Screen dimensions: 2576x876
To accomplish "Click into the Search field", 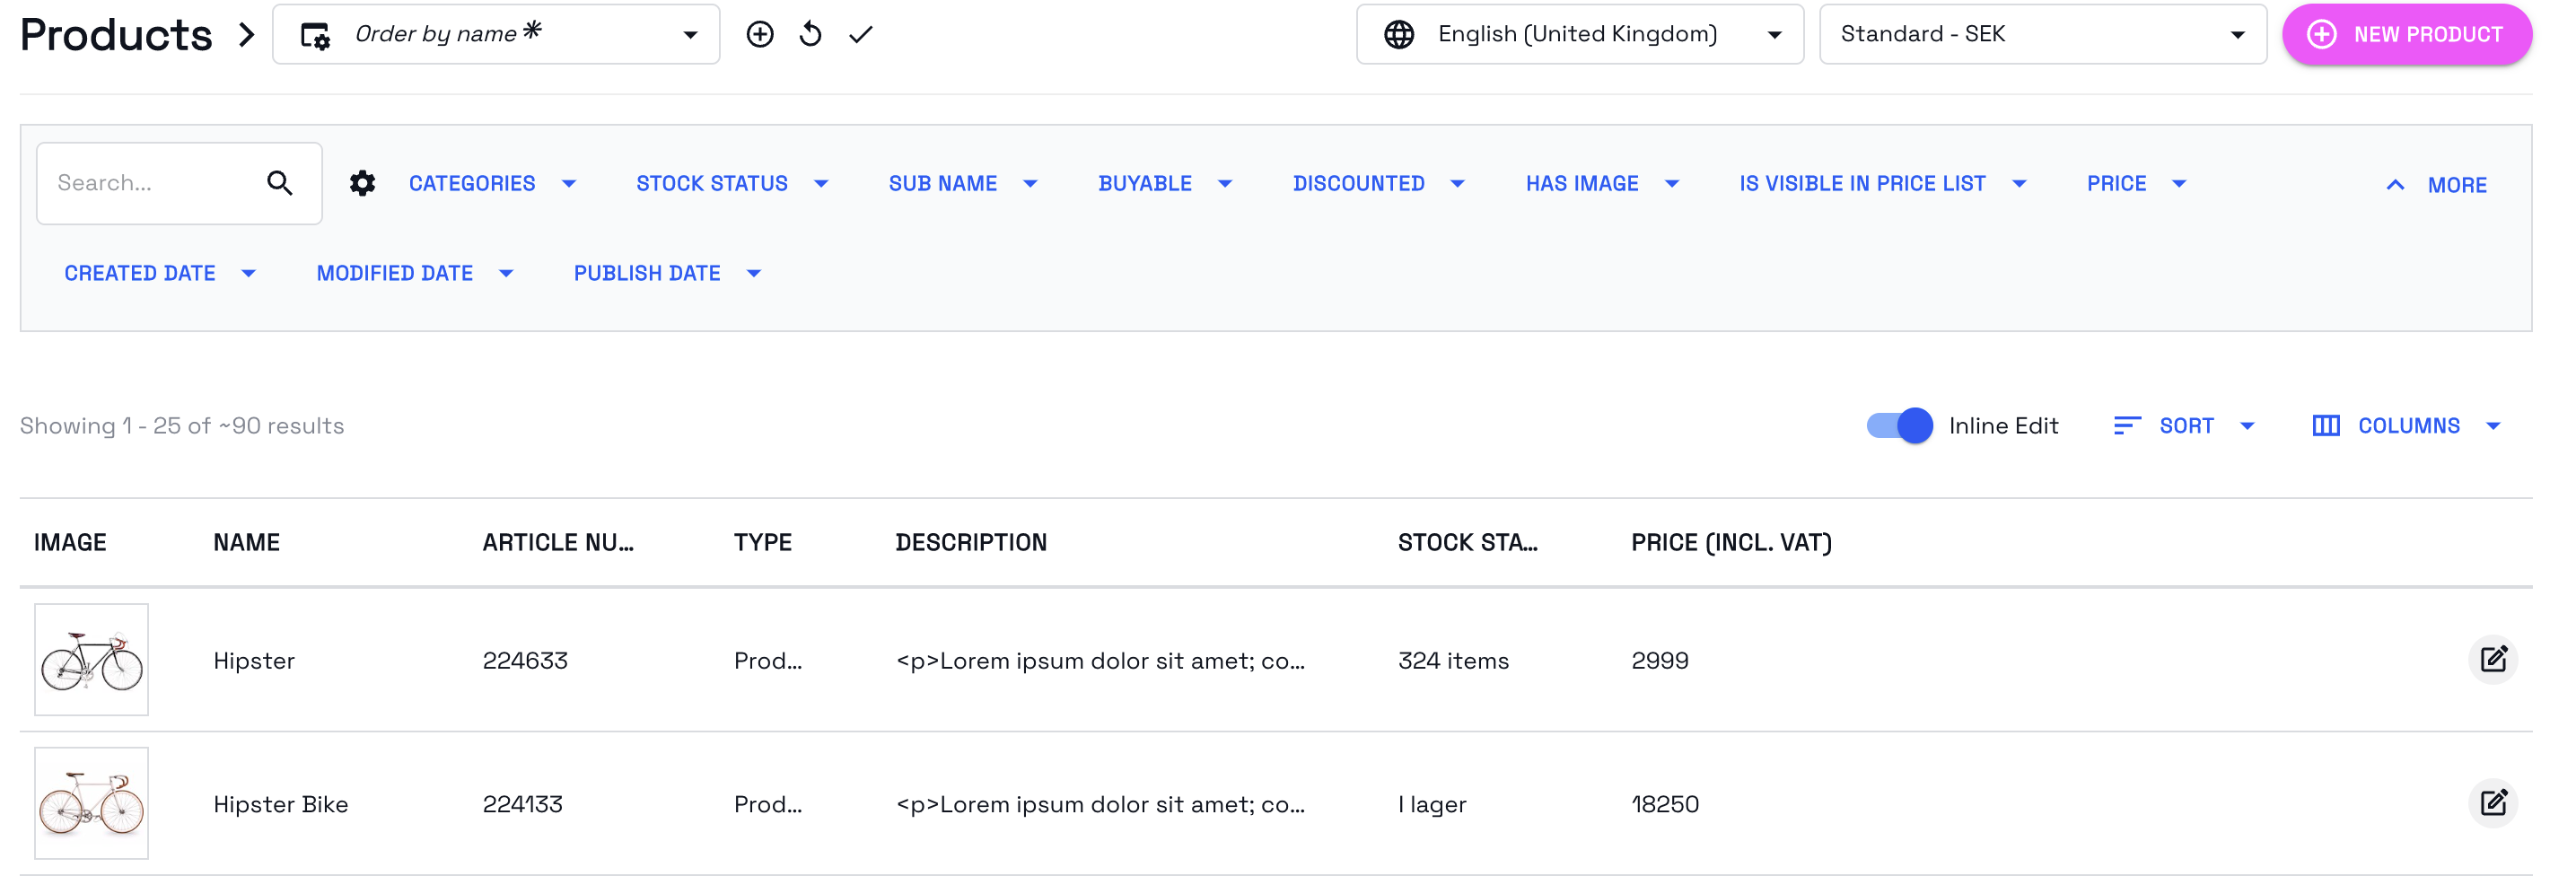I will 150,183.
